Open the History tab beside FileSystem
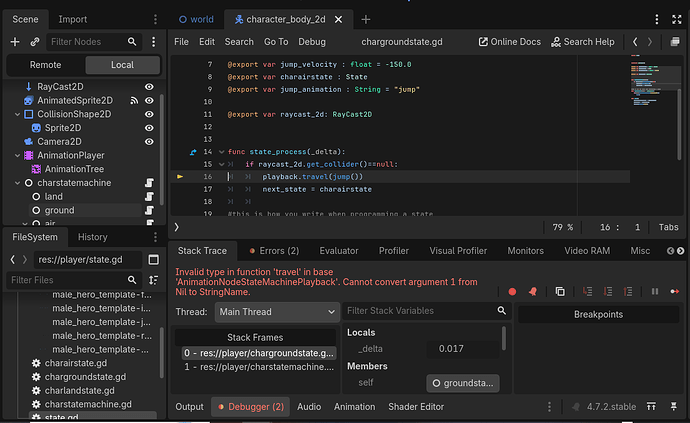This screenshot has height=423, width=690. (x=92, y=237)
